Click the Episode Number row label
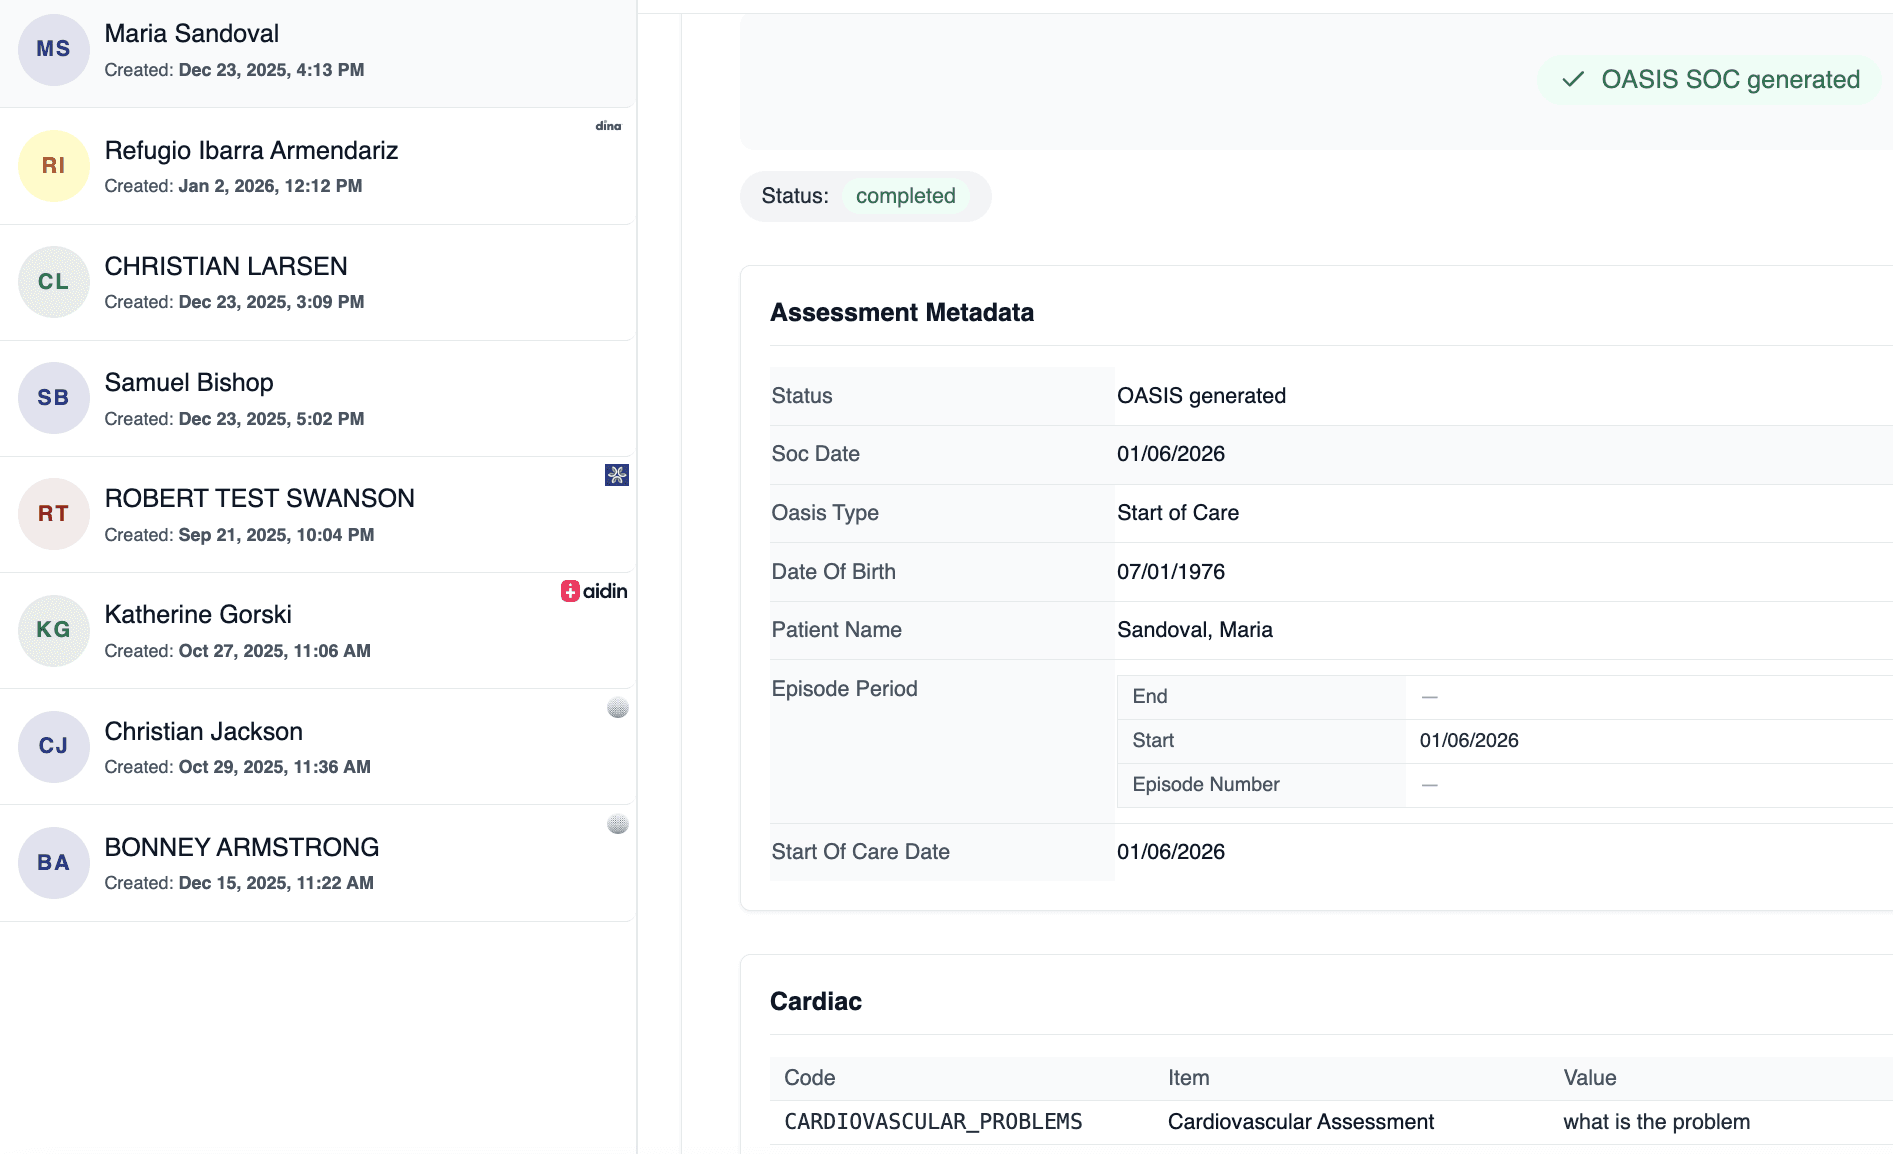The height and width of the screenshot is (1154, 1893). coord(1206,785)
